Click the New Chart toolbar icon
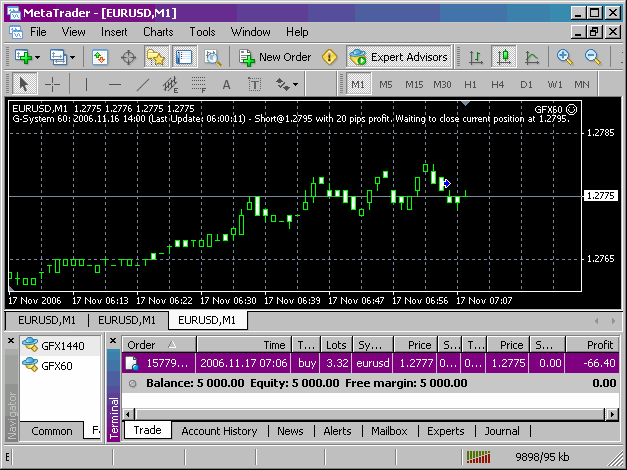The width and height of the screenshot is (627, 470). (23, 57)
